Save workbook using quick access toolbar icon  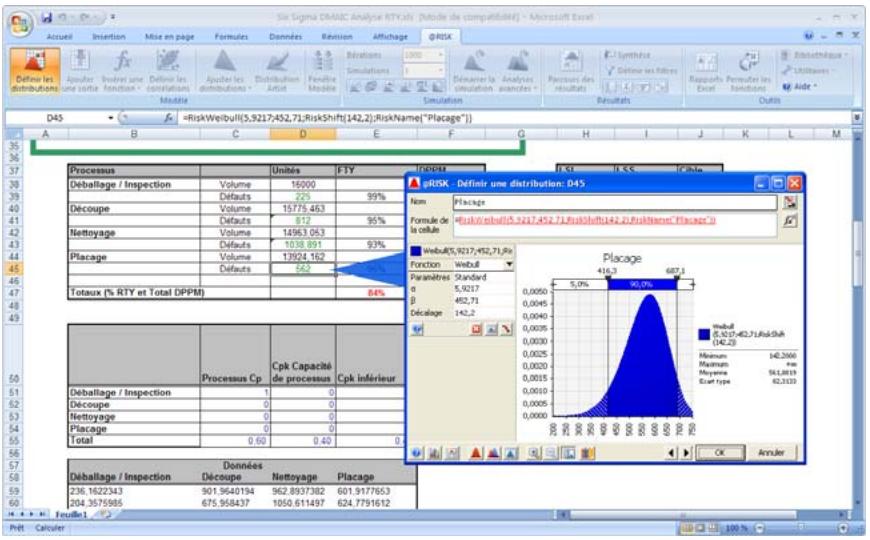[47, 18]
